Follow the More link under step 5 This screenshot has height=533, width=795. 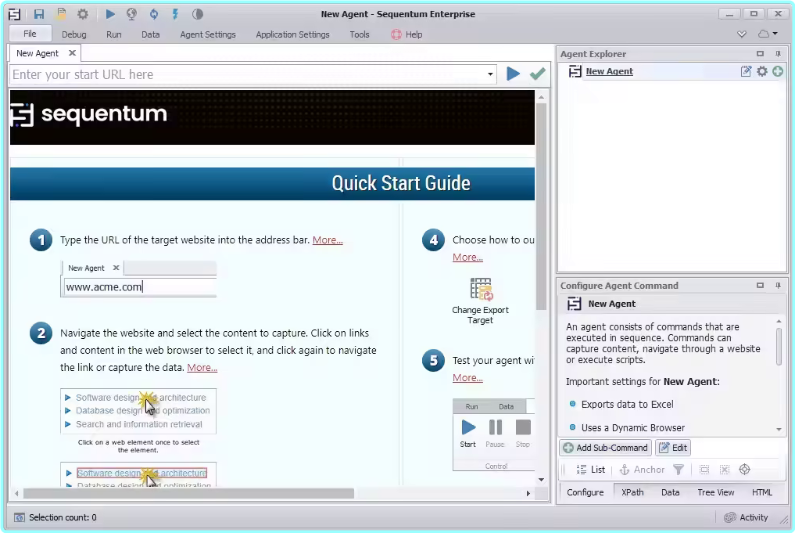click(x=467, y=378)
